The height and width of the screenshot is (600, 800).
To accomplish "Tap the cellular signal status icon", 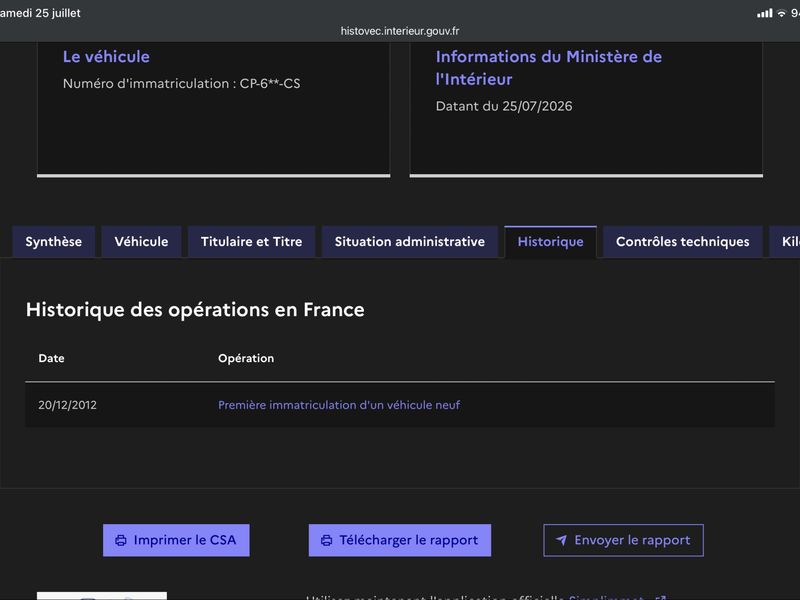I will click(x=764, y=13).
